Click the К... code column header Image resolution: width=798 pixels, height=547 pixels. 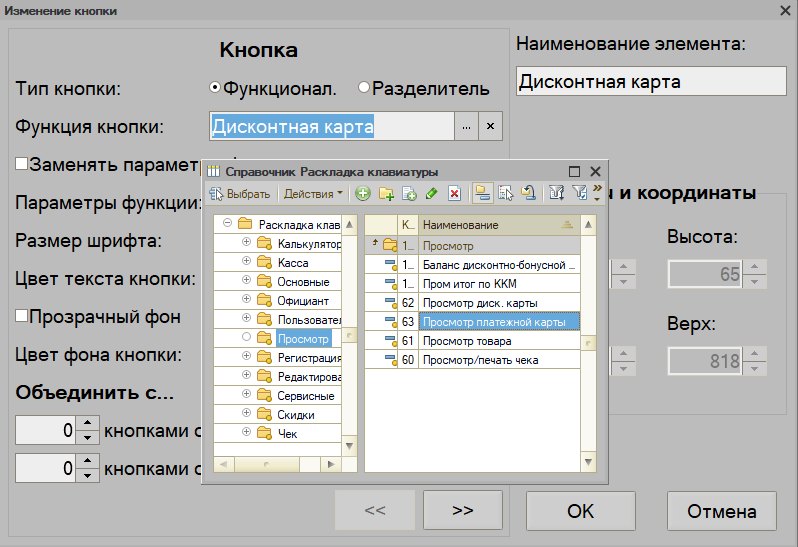(x=408, y=225)
